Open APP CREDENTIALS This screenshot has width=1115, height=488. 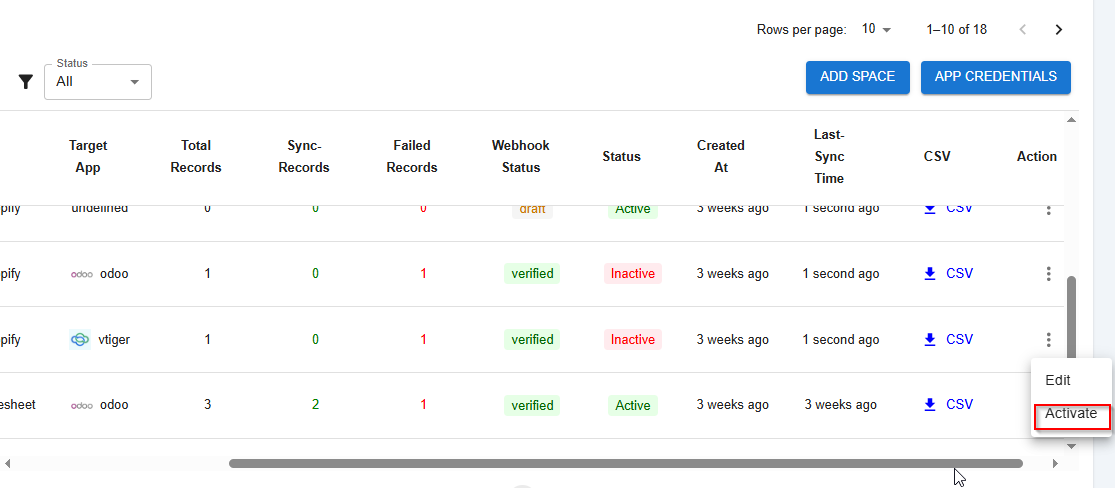click(x=995, y=77)
